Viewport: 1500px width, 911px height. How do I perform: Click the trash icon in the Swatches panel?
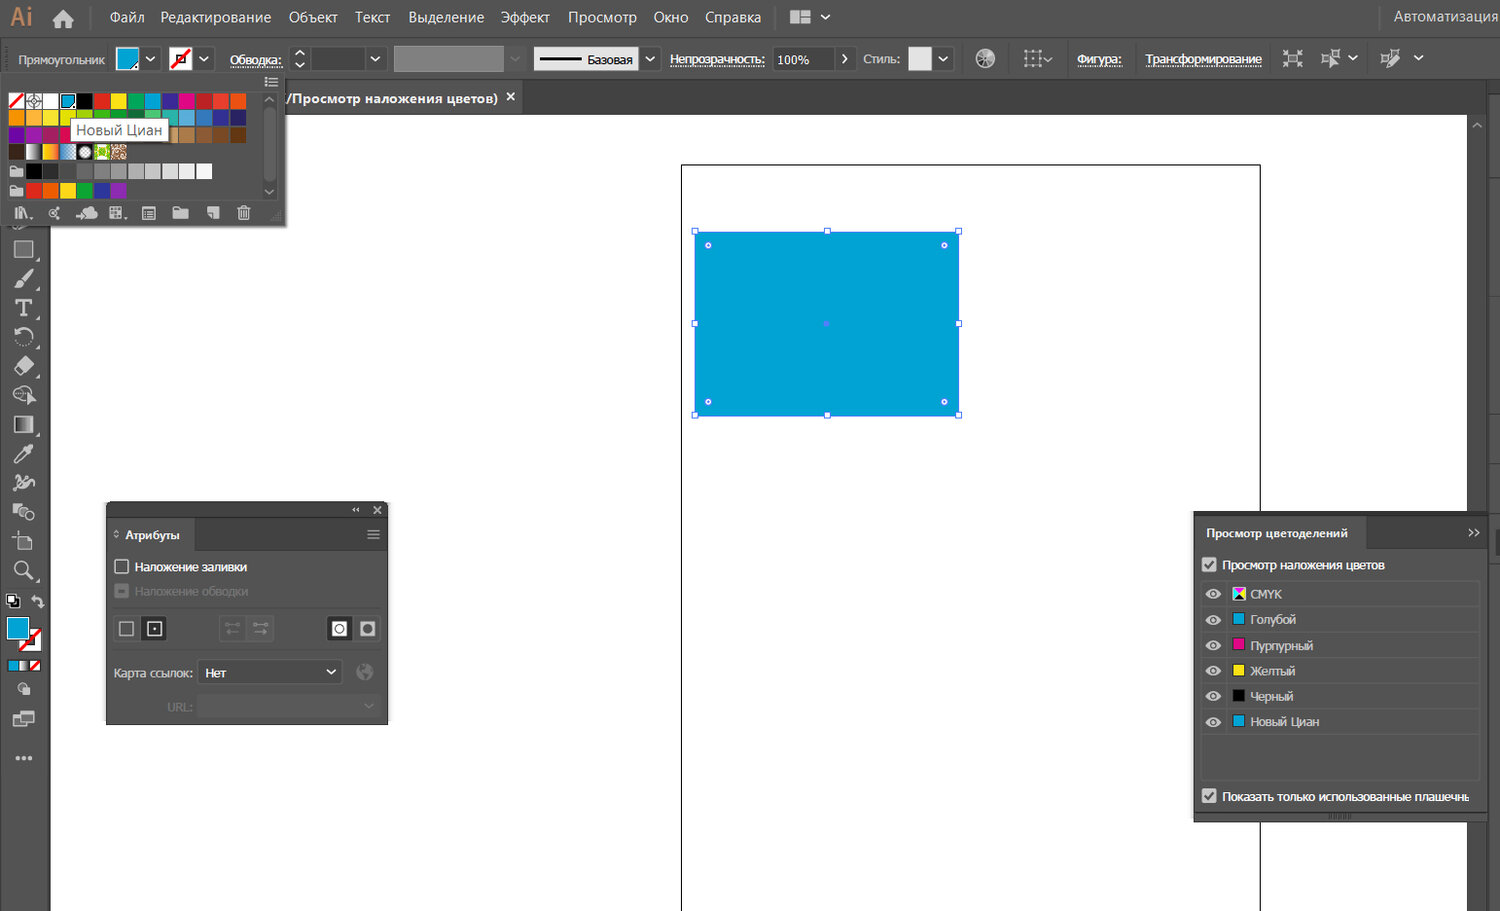tap(243, 213)
